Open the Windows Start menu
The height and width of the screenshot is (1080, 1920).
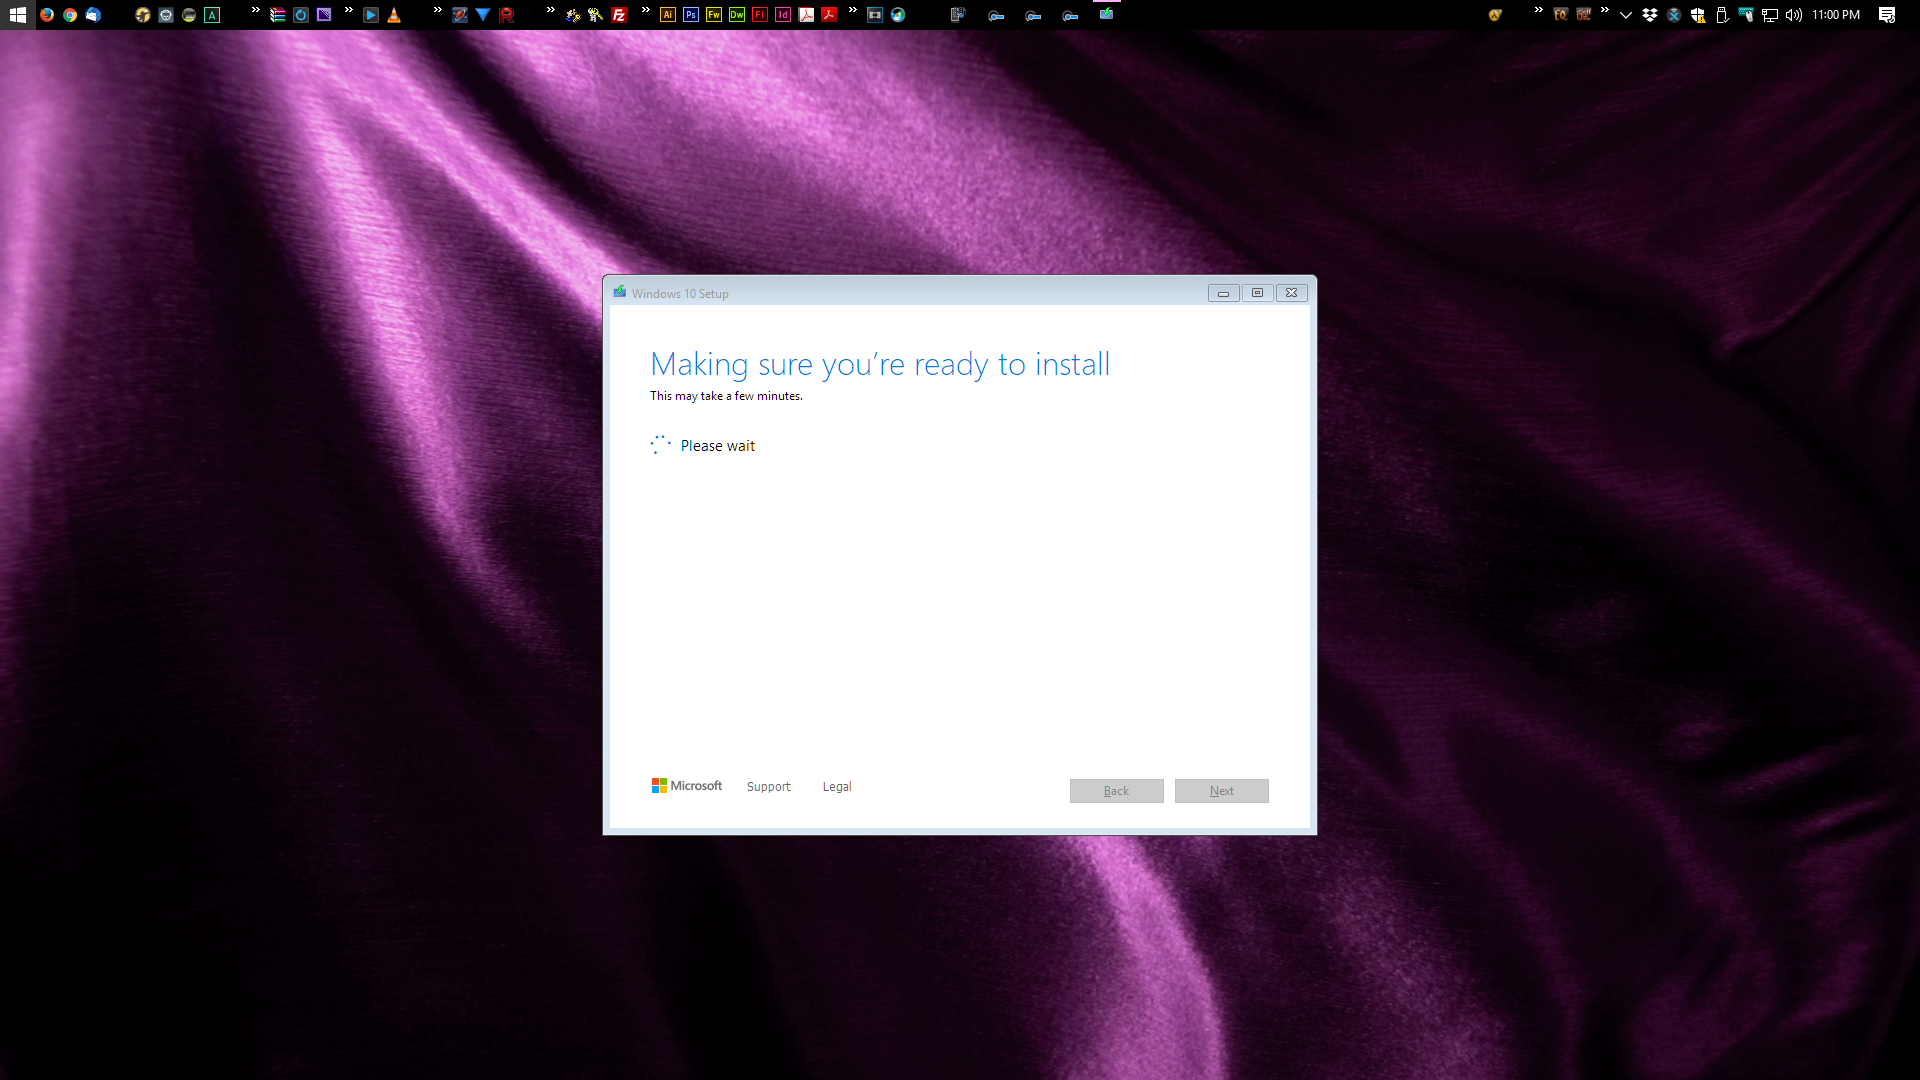click(x=17, y=15)
